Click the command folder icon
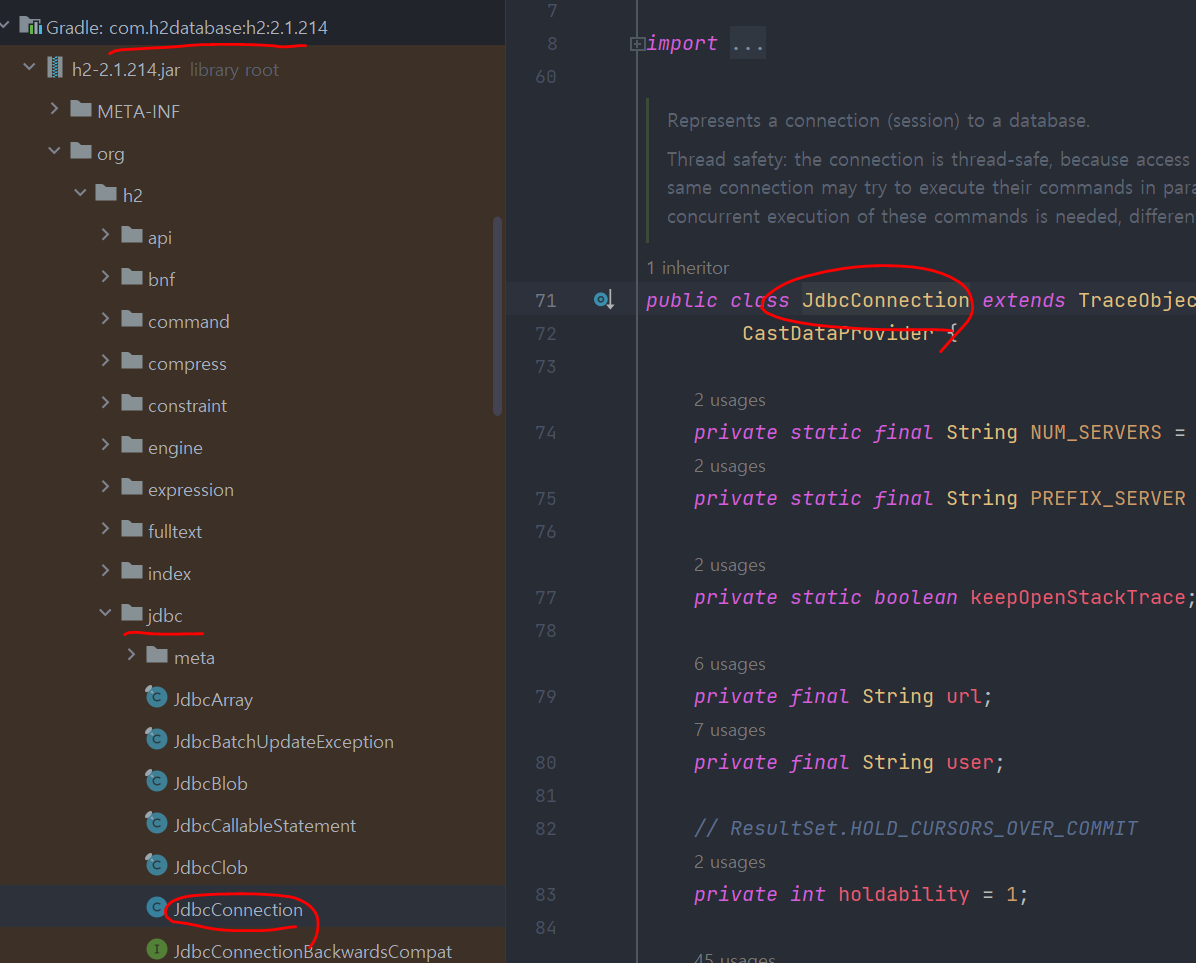1196x963 pixels. point(132,319)
